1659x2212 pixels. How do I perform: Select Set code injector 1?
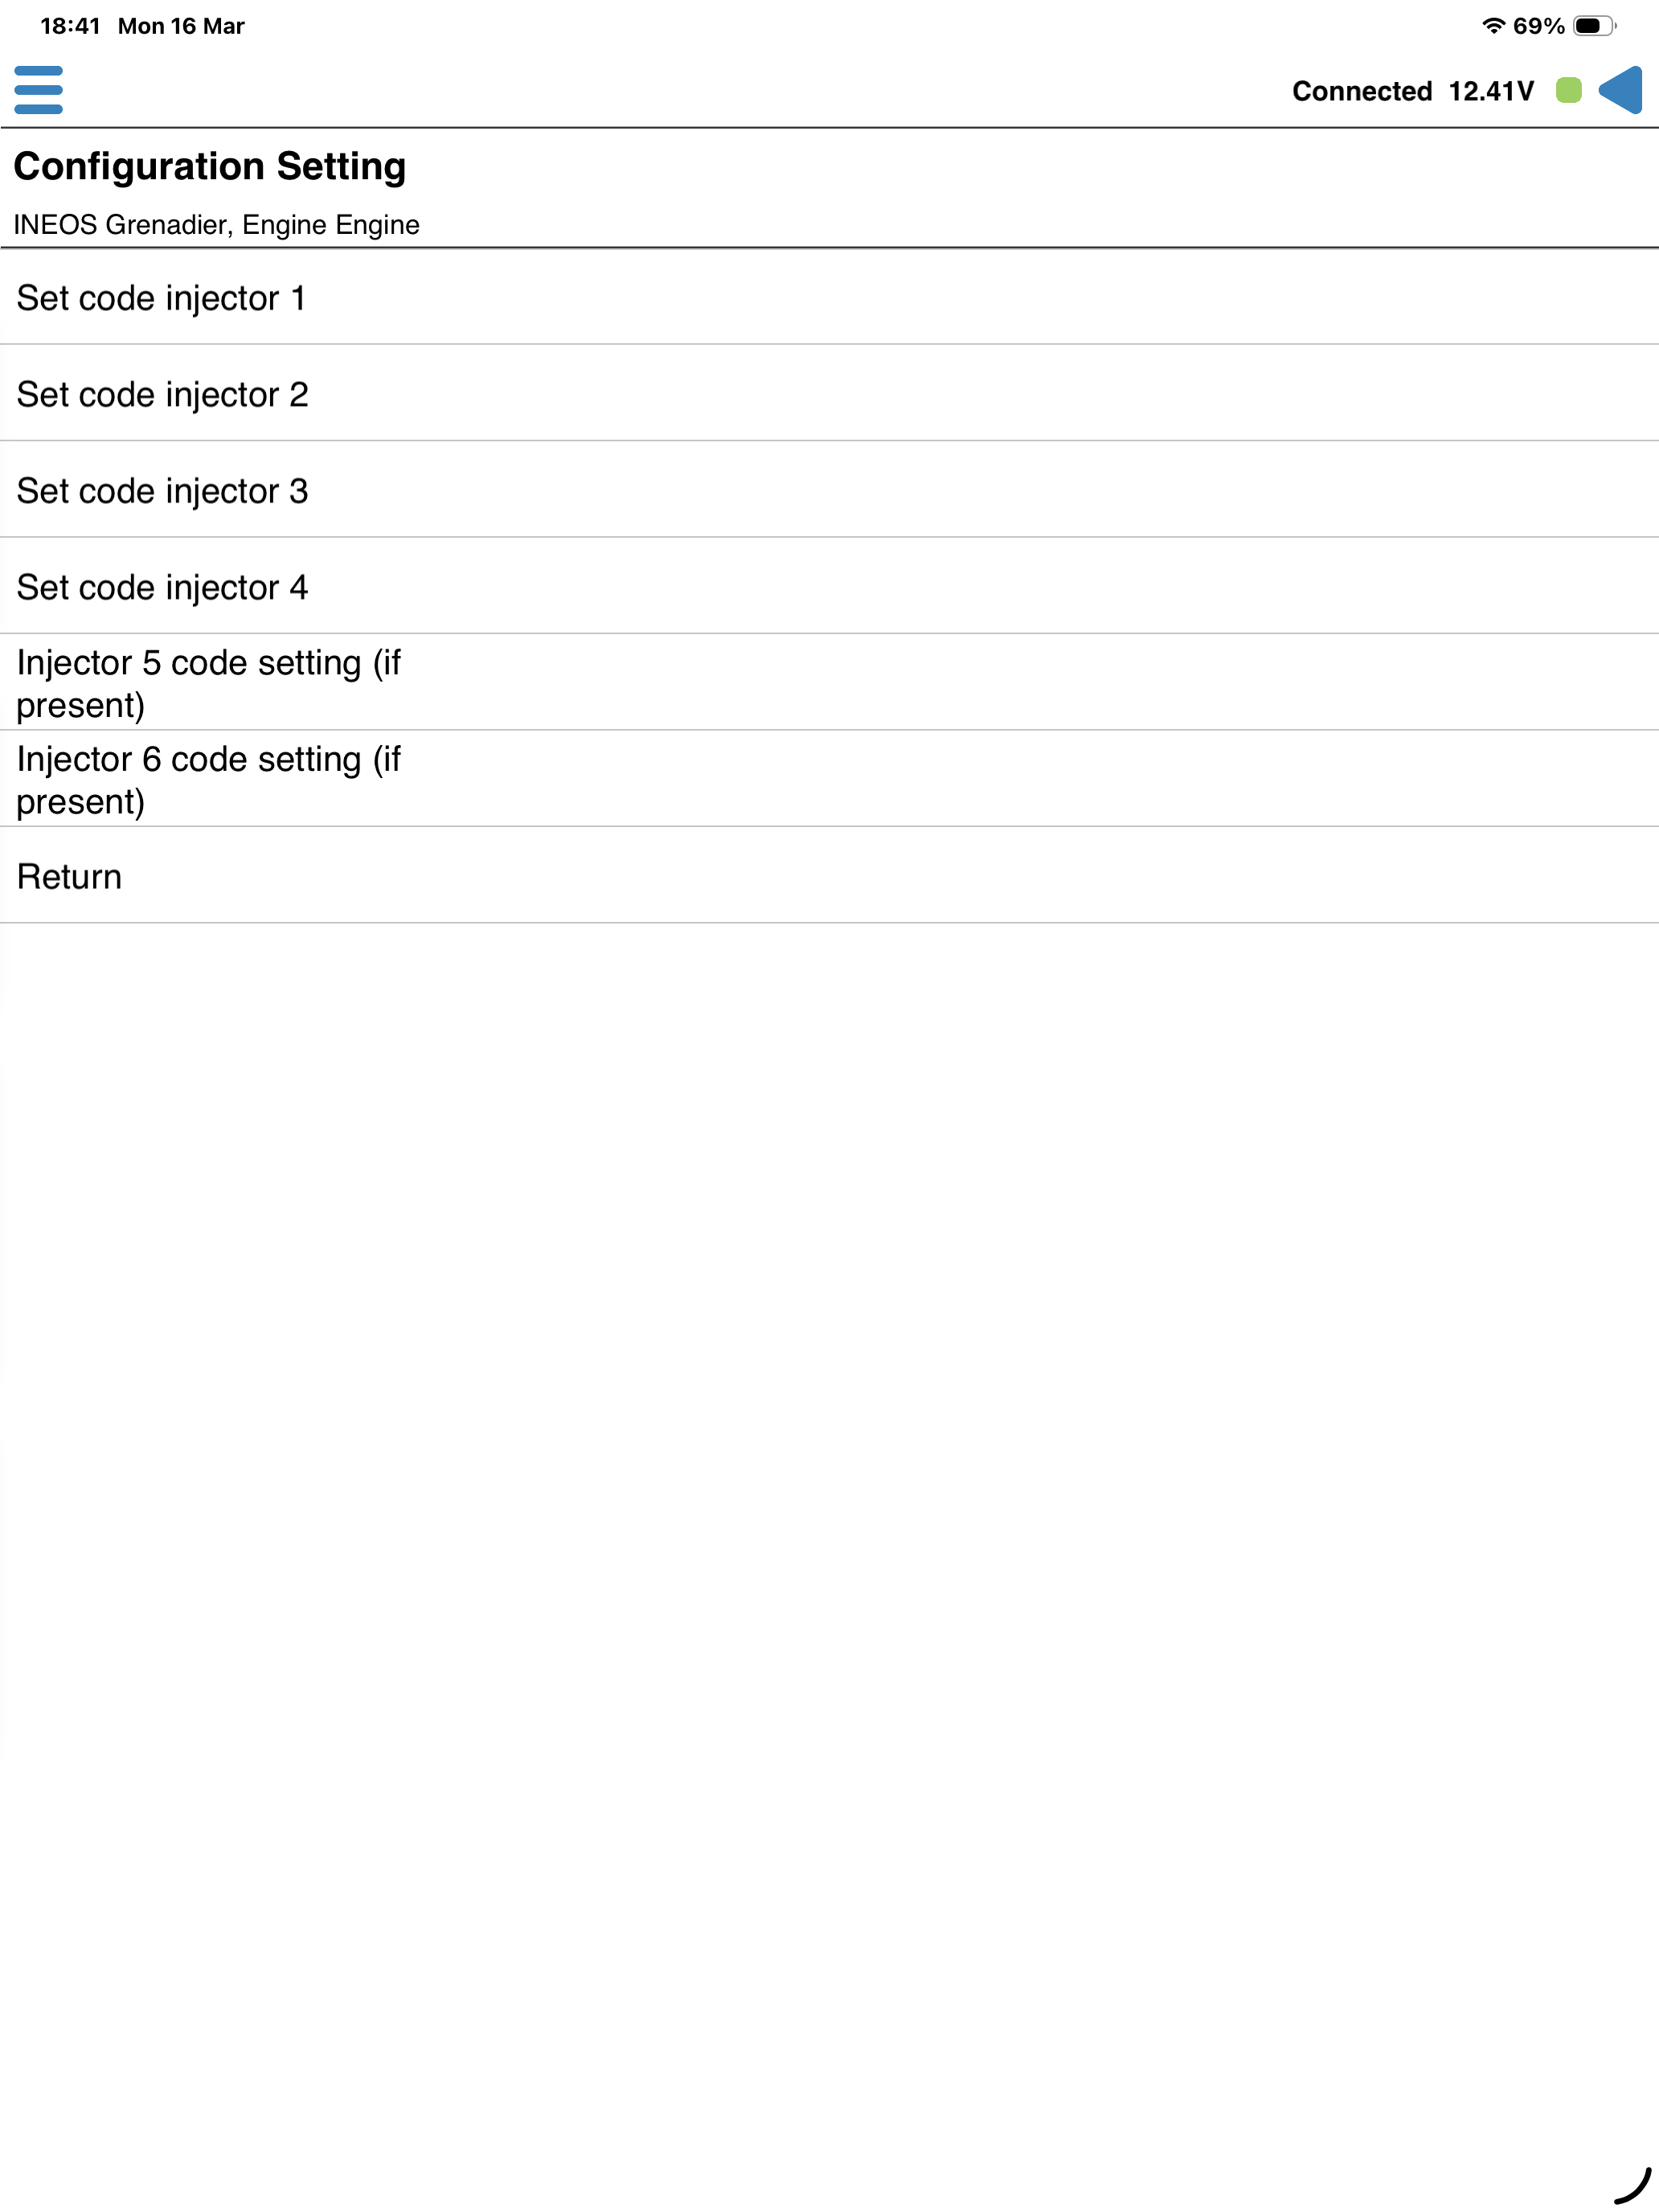[162, 297]
